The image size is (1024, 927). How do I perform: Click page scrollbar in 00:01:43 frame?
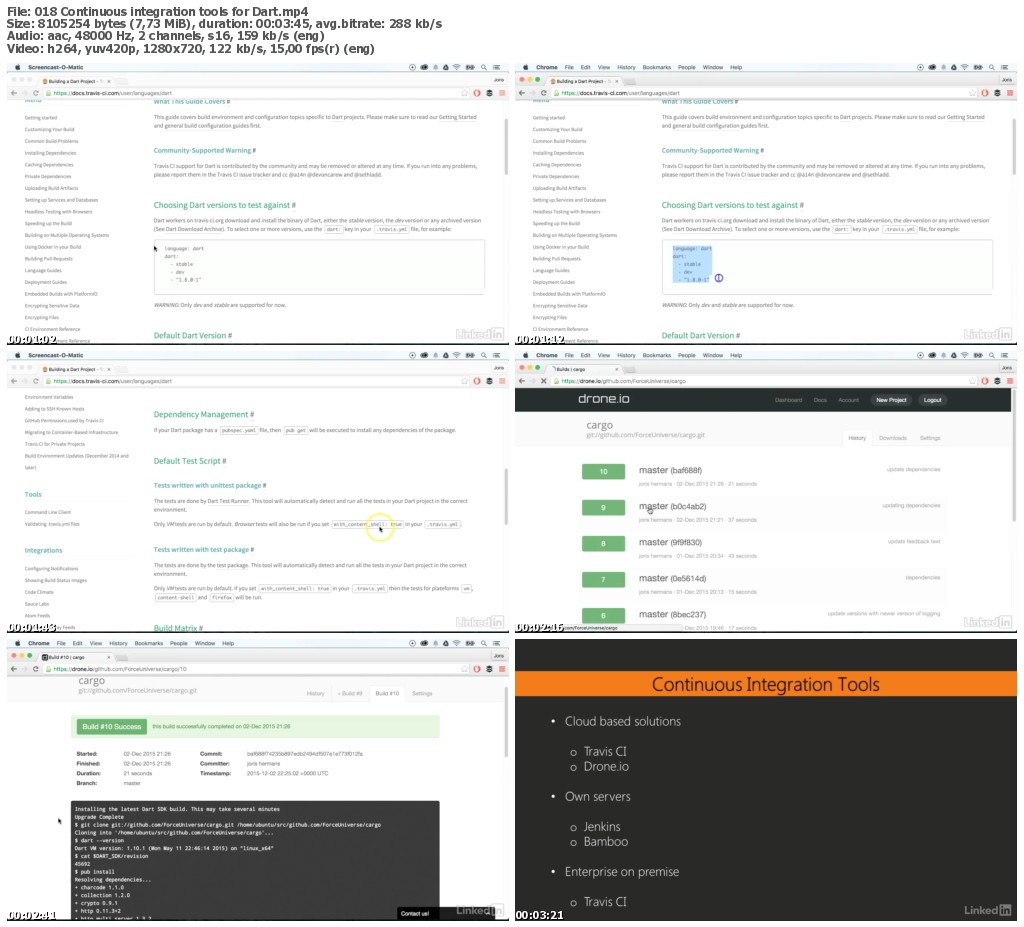point(505,496)
